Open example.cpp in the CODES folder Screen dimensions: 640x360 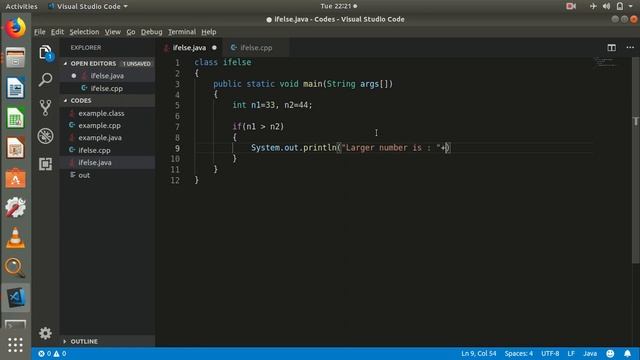[100, 125]
